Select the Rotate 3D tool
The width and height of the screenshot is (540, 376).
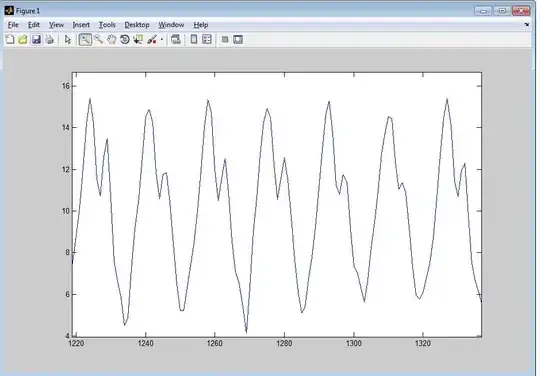[125, 40]
